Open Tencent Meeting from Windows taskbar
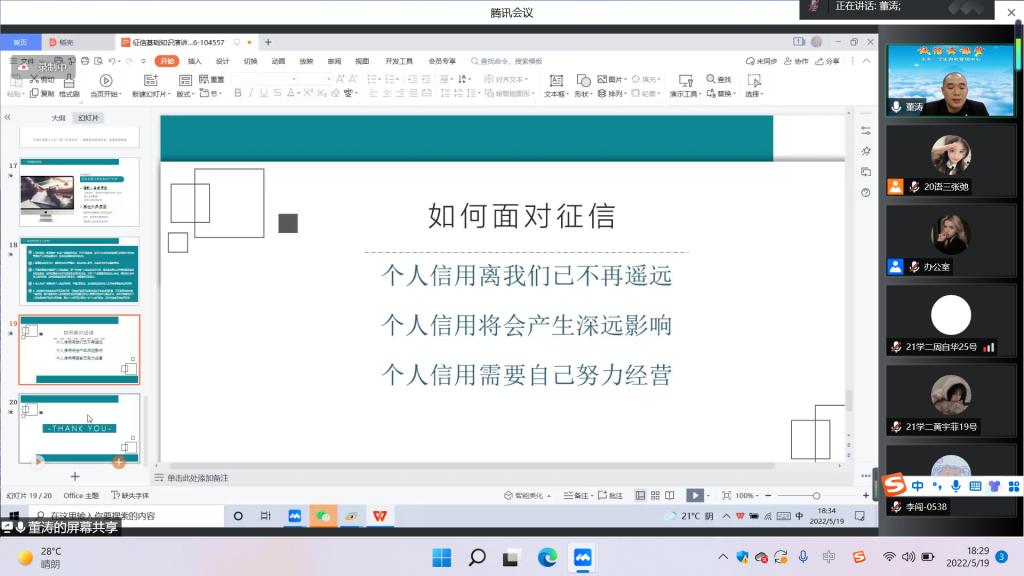The height and width of the screenshot is (576, 1024). [583, 558]
